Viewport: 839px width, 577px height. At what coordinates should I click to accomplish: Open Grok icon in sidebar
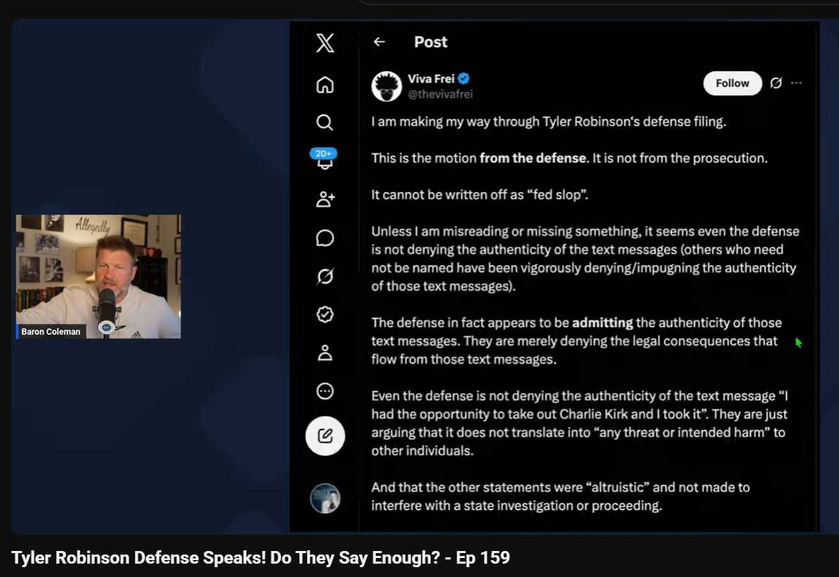[x=325, y=276]
